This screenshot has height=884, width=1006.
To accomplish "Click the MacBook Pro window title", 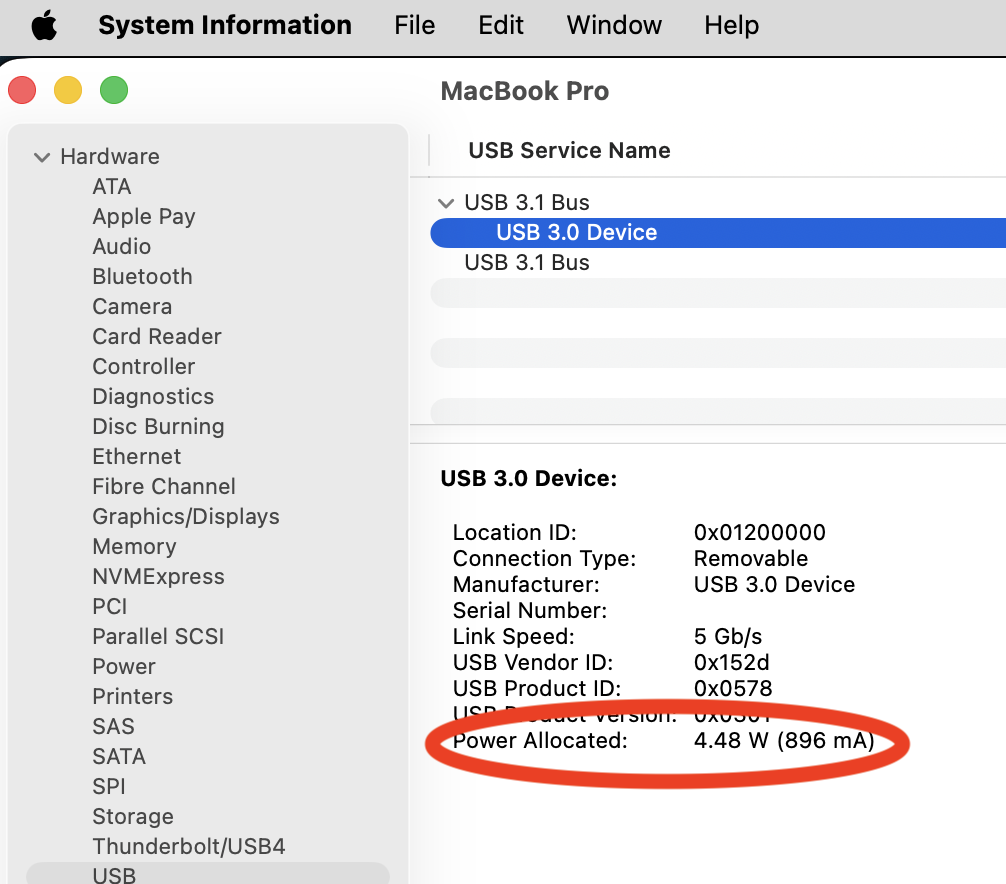I will click(525, 91).
